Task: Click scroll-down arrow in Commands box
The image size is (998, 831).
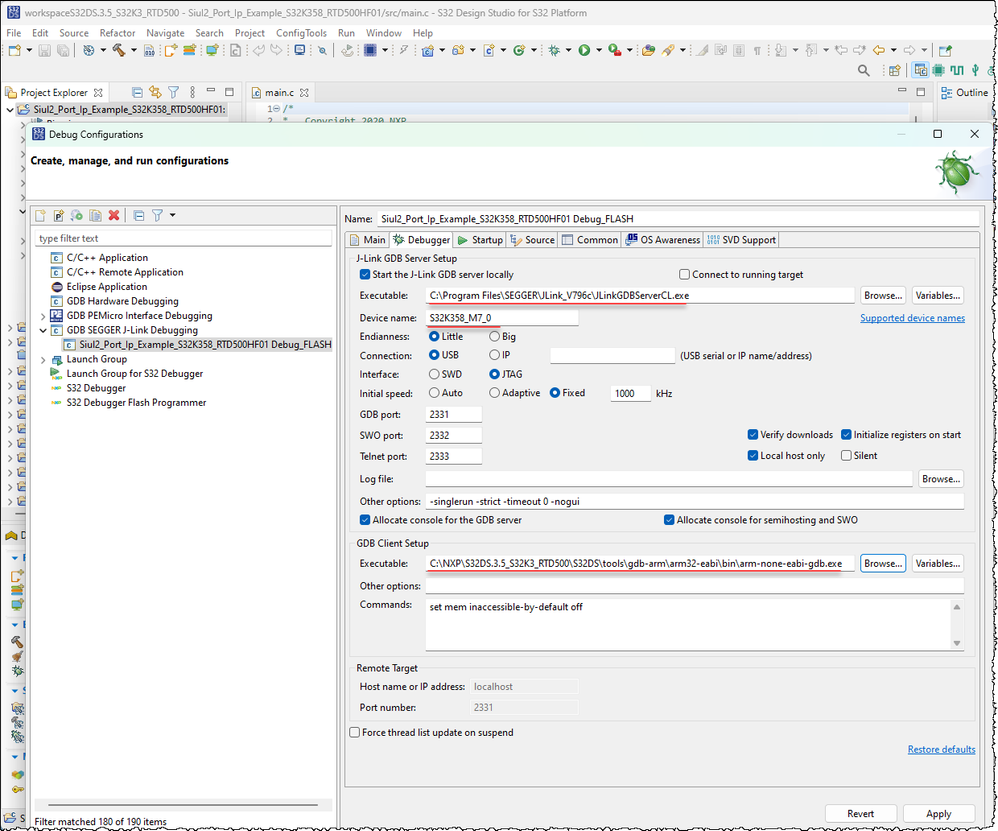Action: pos(957,643)
